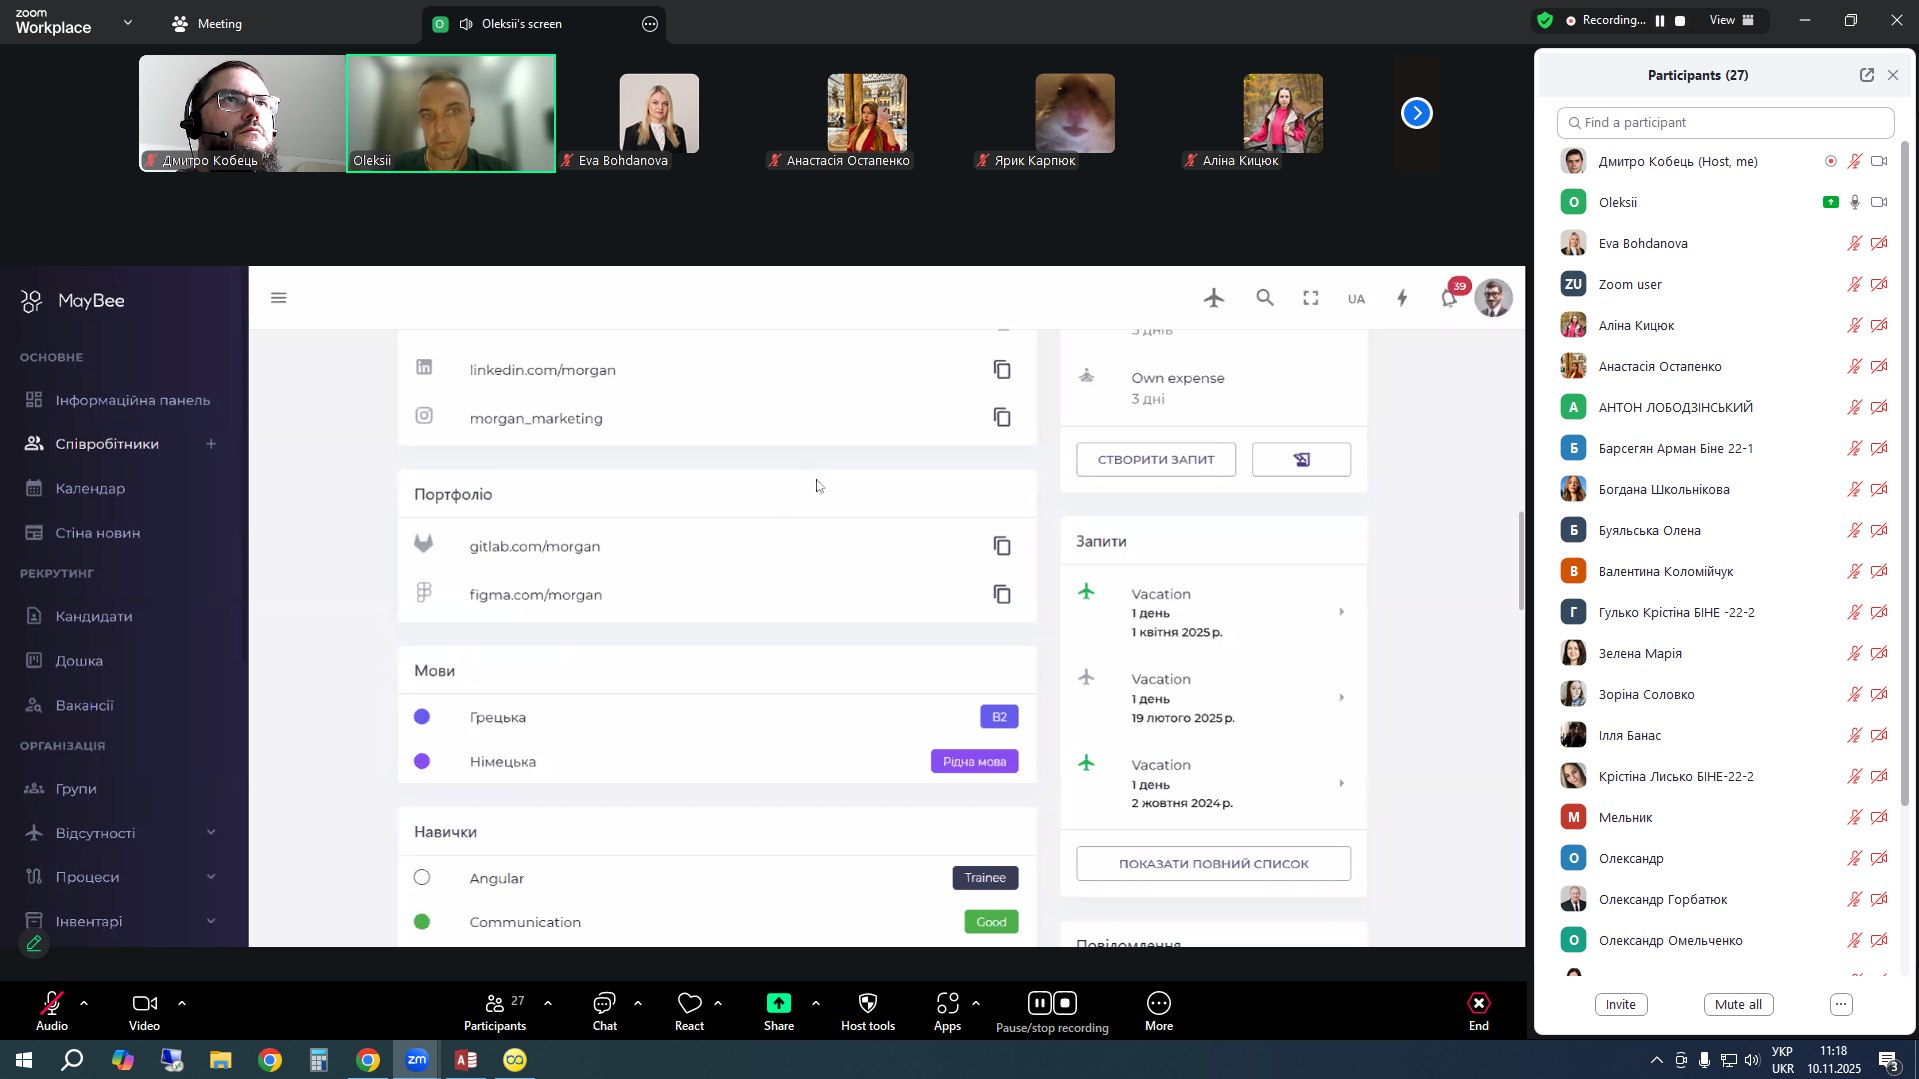
Task: Open the Chat panel icon
Action: [604, 1003]
